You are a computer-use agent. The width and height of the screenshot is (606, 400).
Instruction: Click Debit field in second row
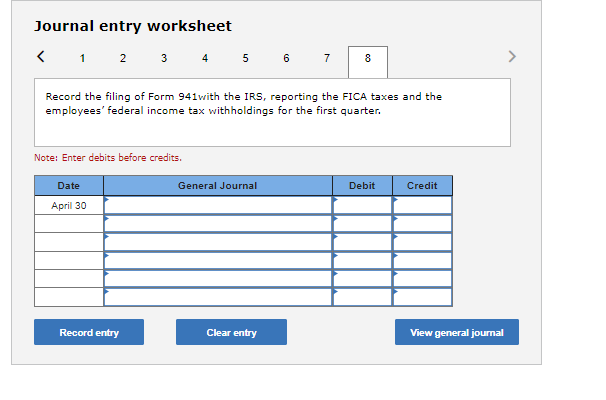pyautogui.click(x=363, y=223)
